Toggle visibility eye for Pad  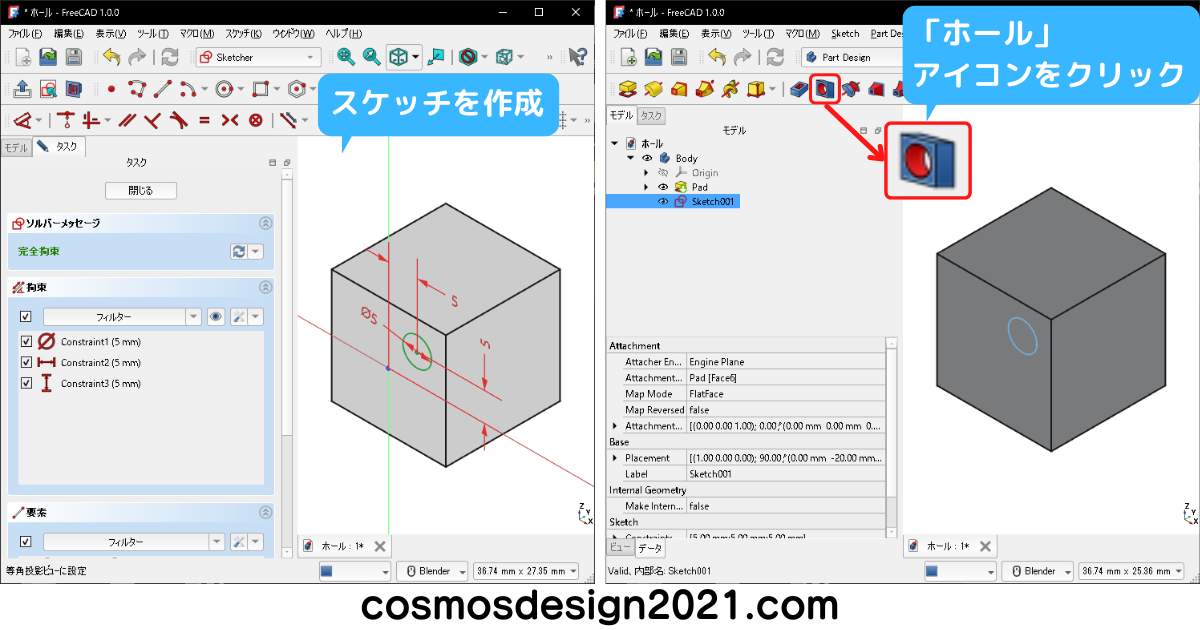pos(663,187)
